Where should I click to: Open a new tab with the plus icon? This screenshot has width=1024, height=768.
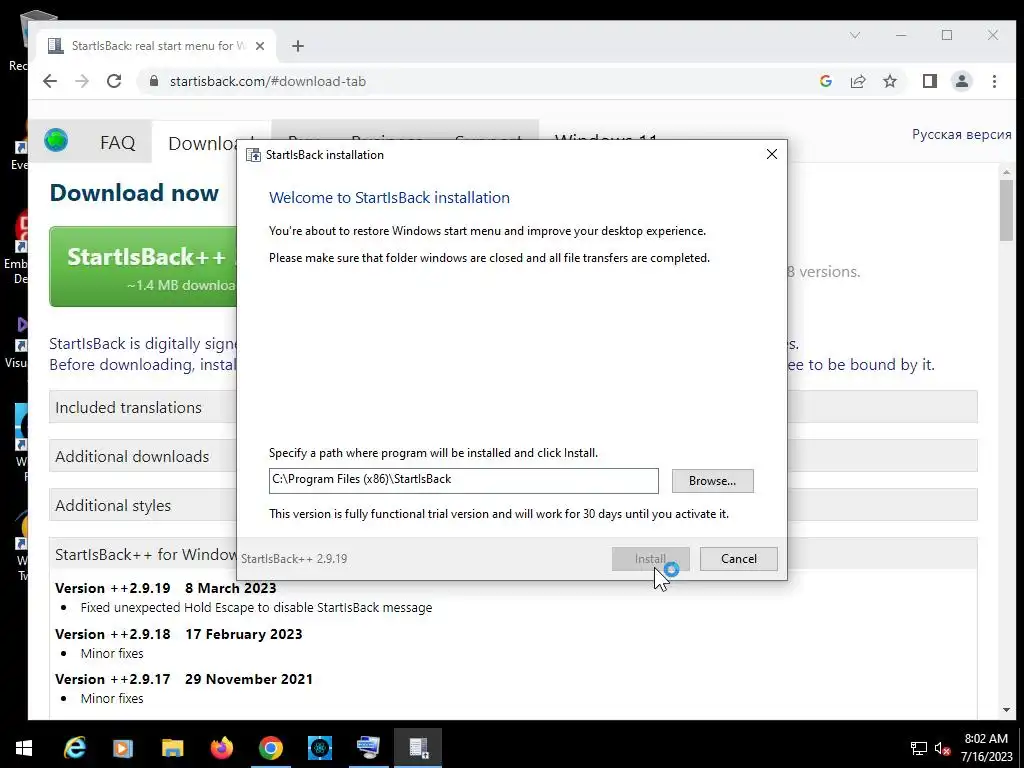(x=298, y=46)
